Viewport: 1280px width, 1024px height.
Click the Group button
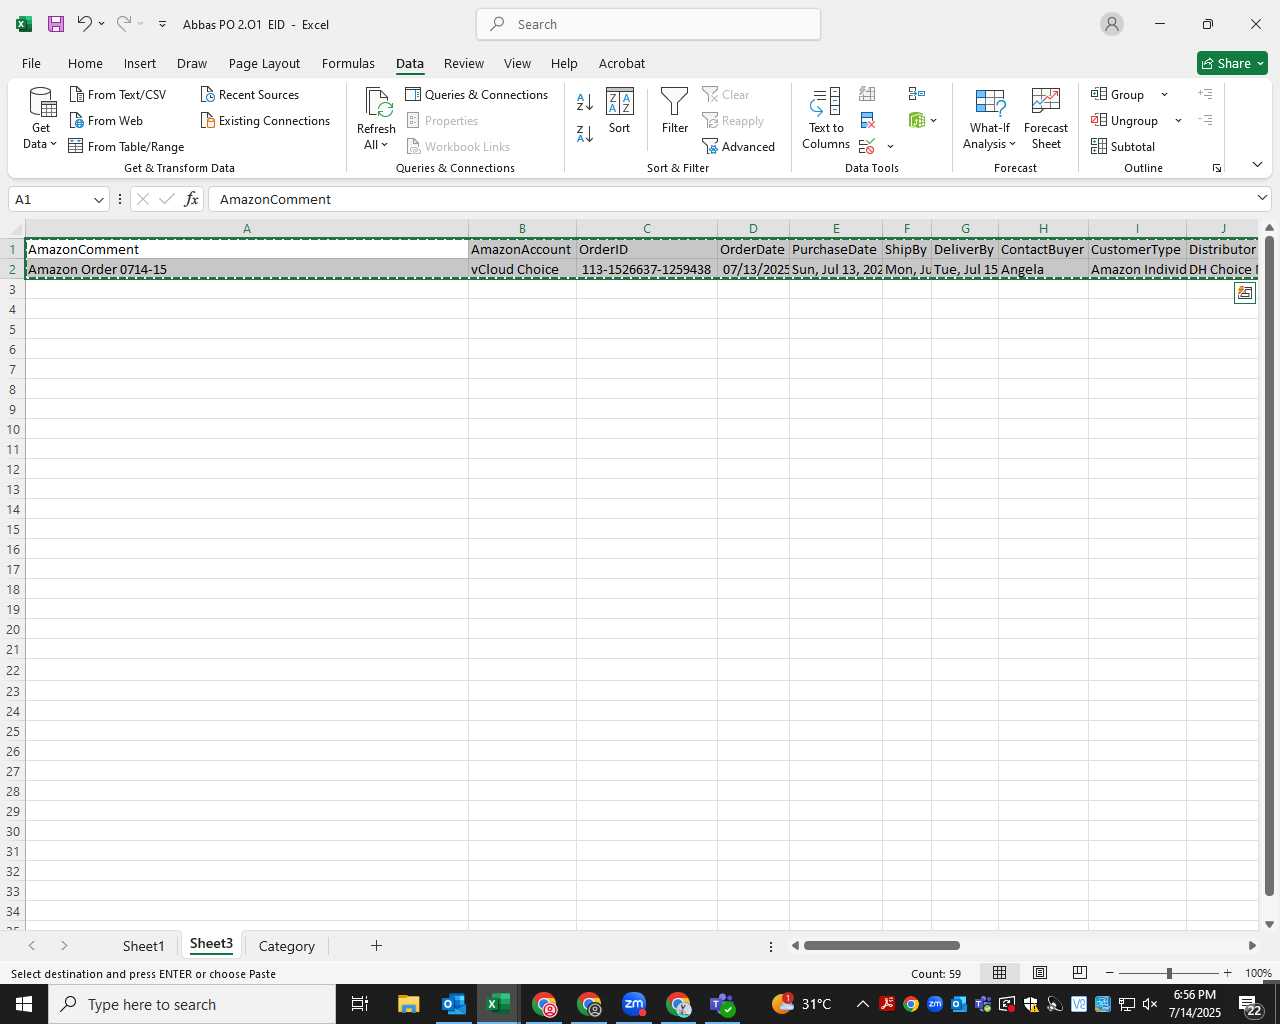1119,94
